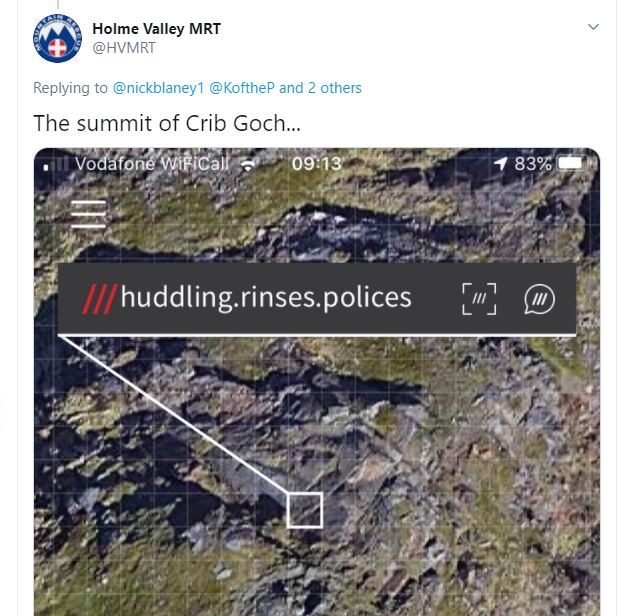Open @nickblaney1 profile link
634x616 pixels.
tap(158, 88)
